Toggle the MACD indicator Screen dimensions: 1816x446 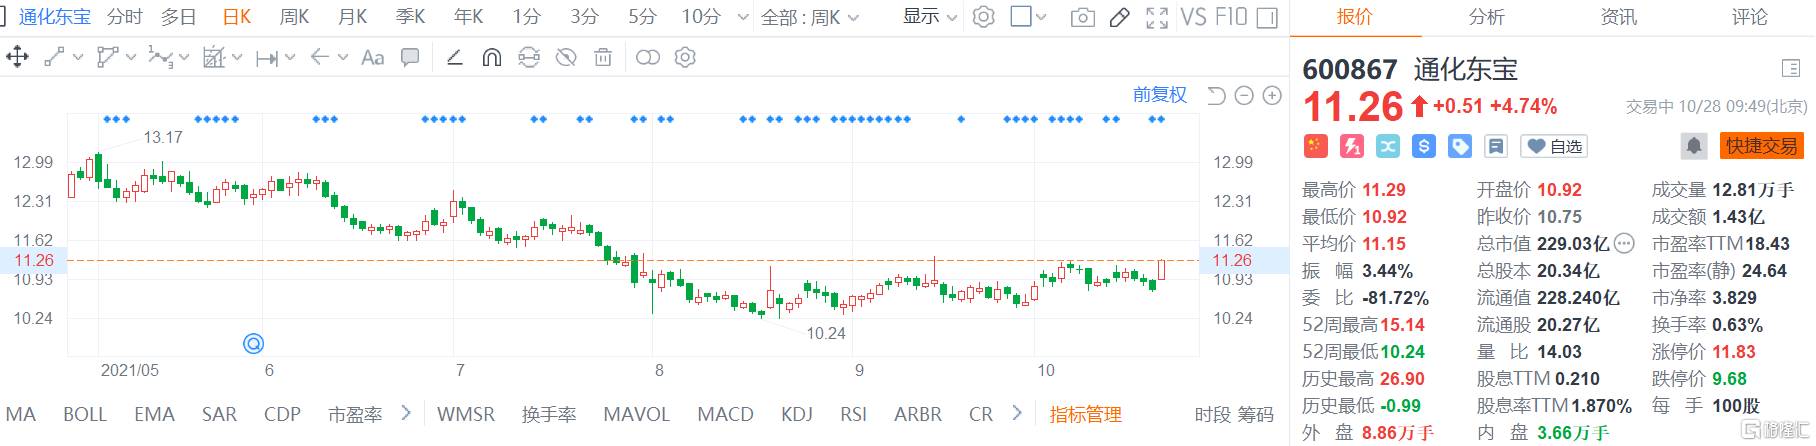pyautogui.click(x=725, y=414)
